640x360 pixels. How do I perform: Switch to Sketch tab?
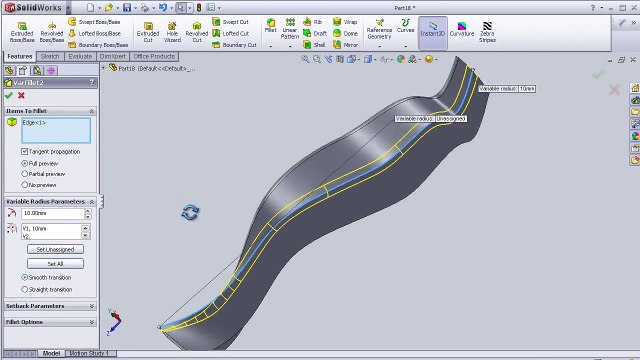[50, 56]
